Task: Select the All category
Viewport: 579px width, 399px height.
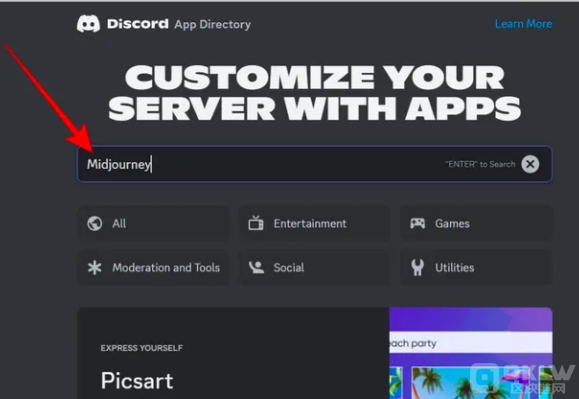Action: point(153,224)
